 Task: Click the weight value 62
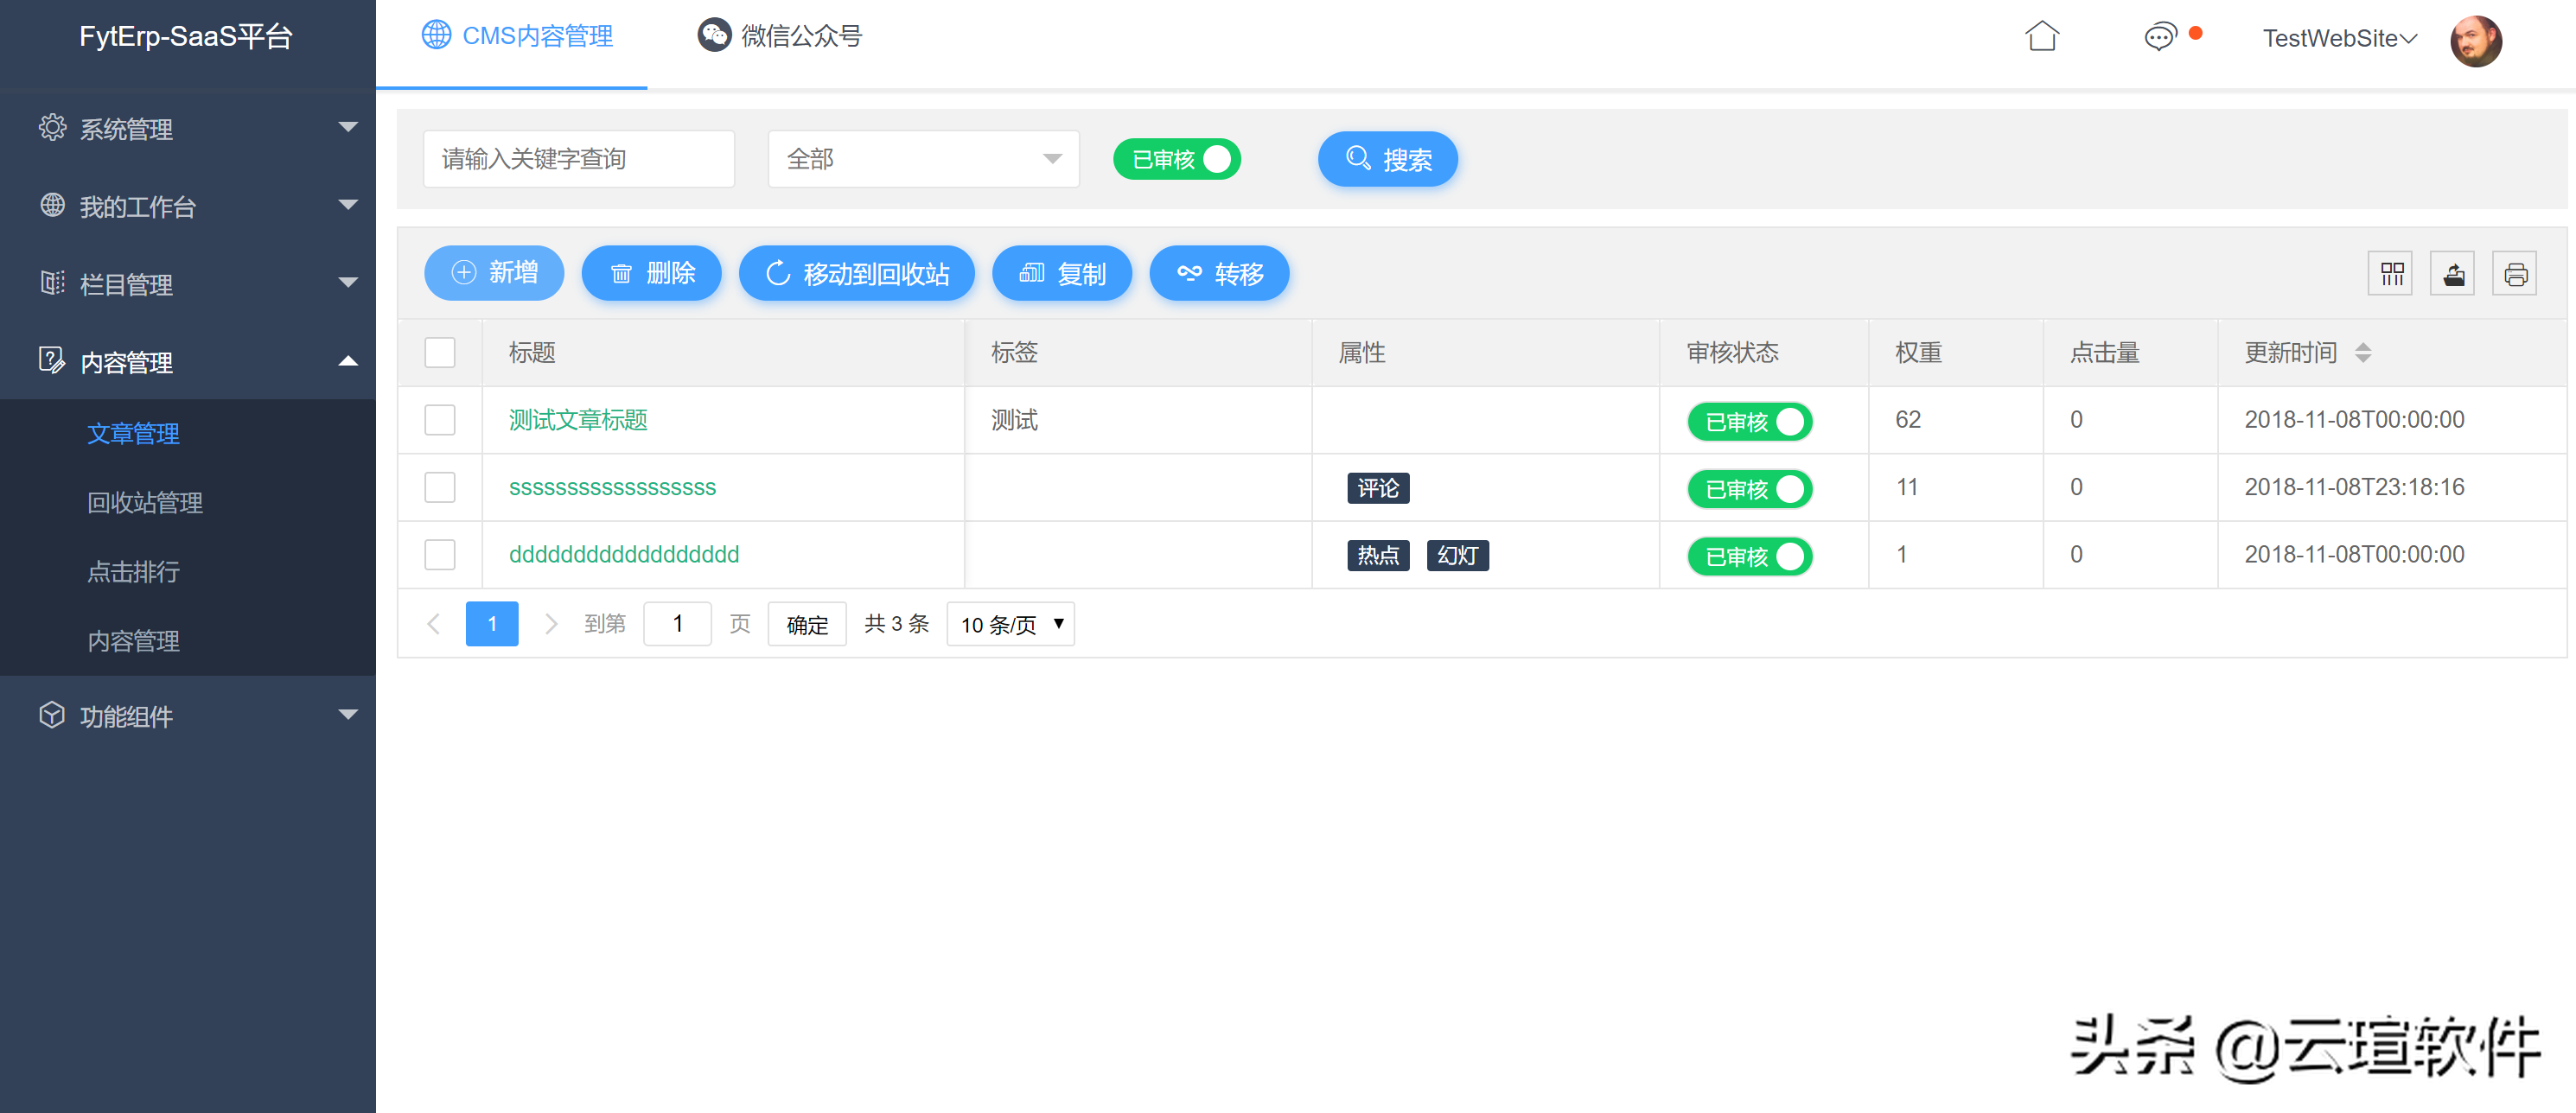coord(1907,420)
